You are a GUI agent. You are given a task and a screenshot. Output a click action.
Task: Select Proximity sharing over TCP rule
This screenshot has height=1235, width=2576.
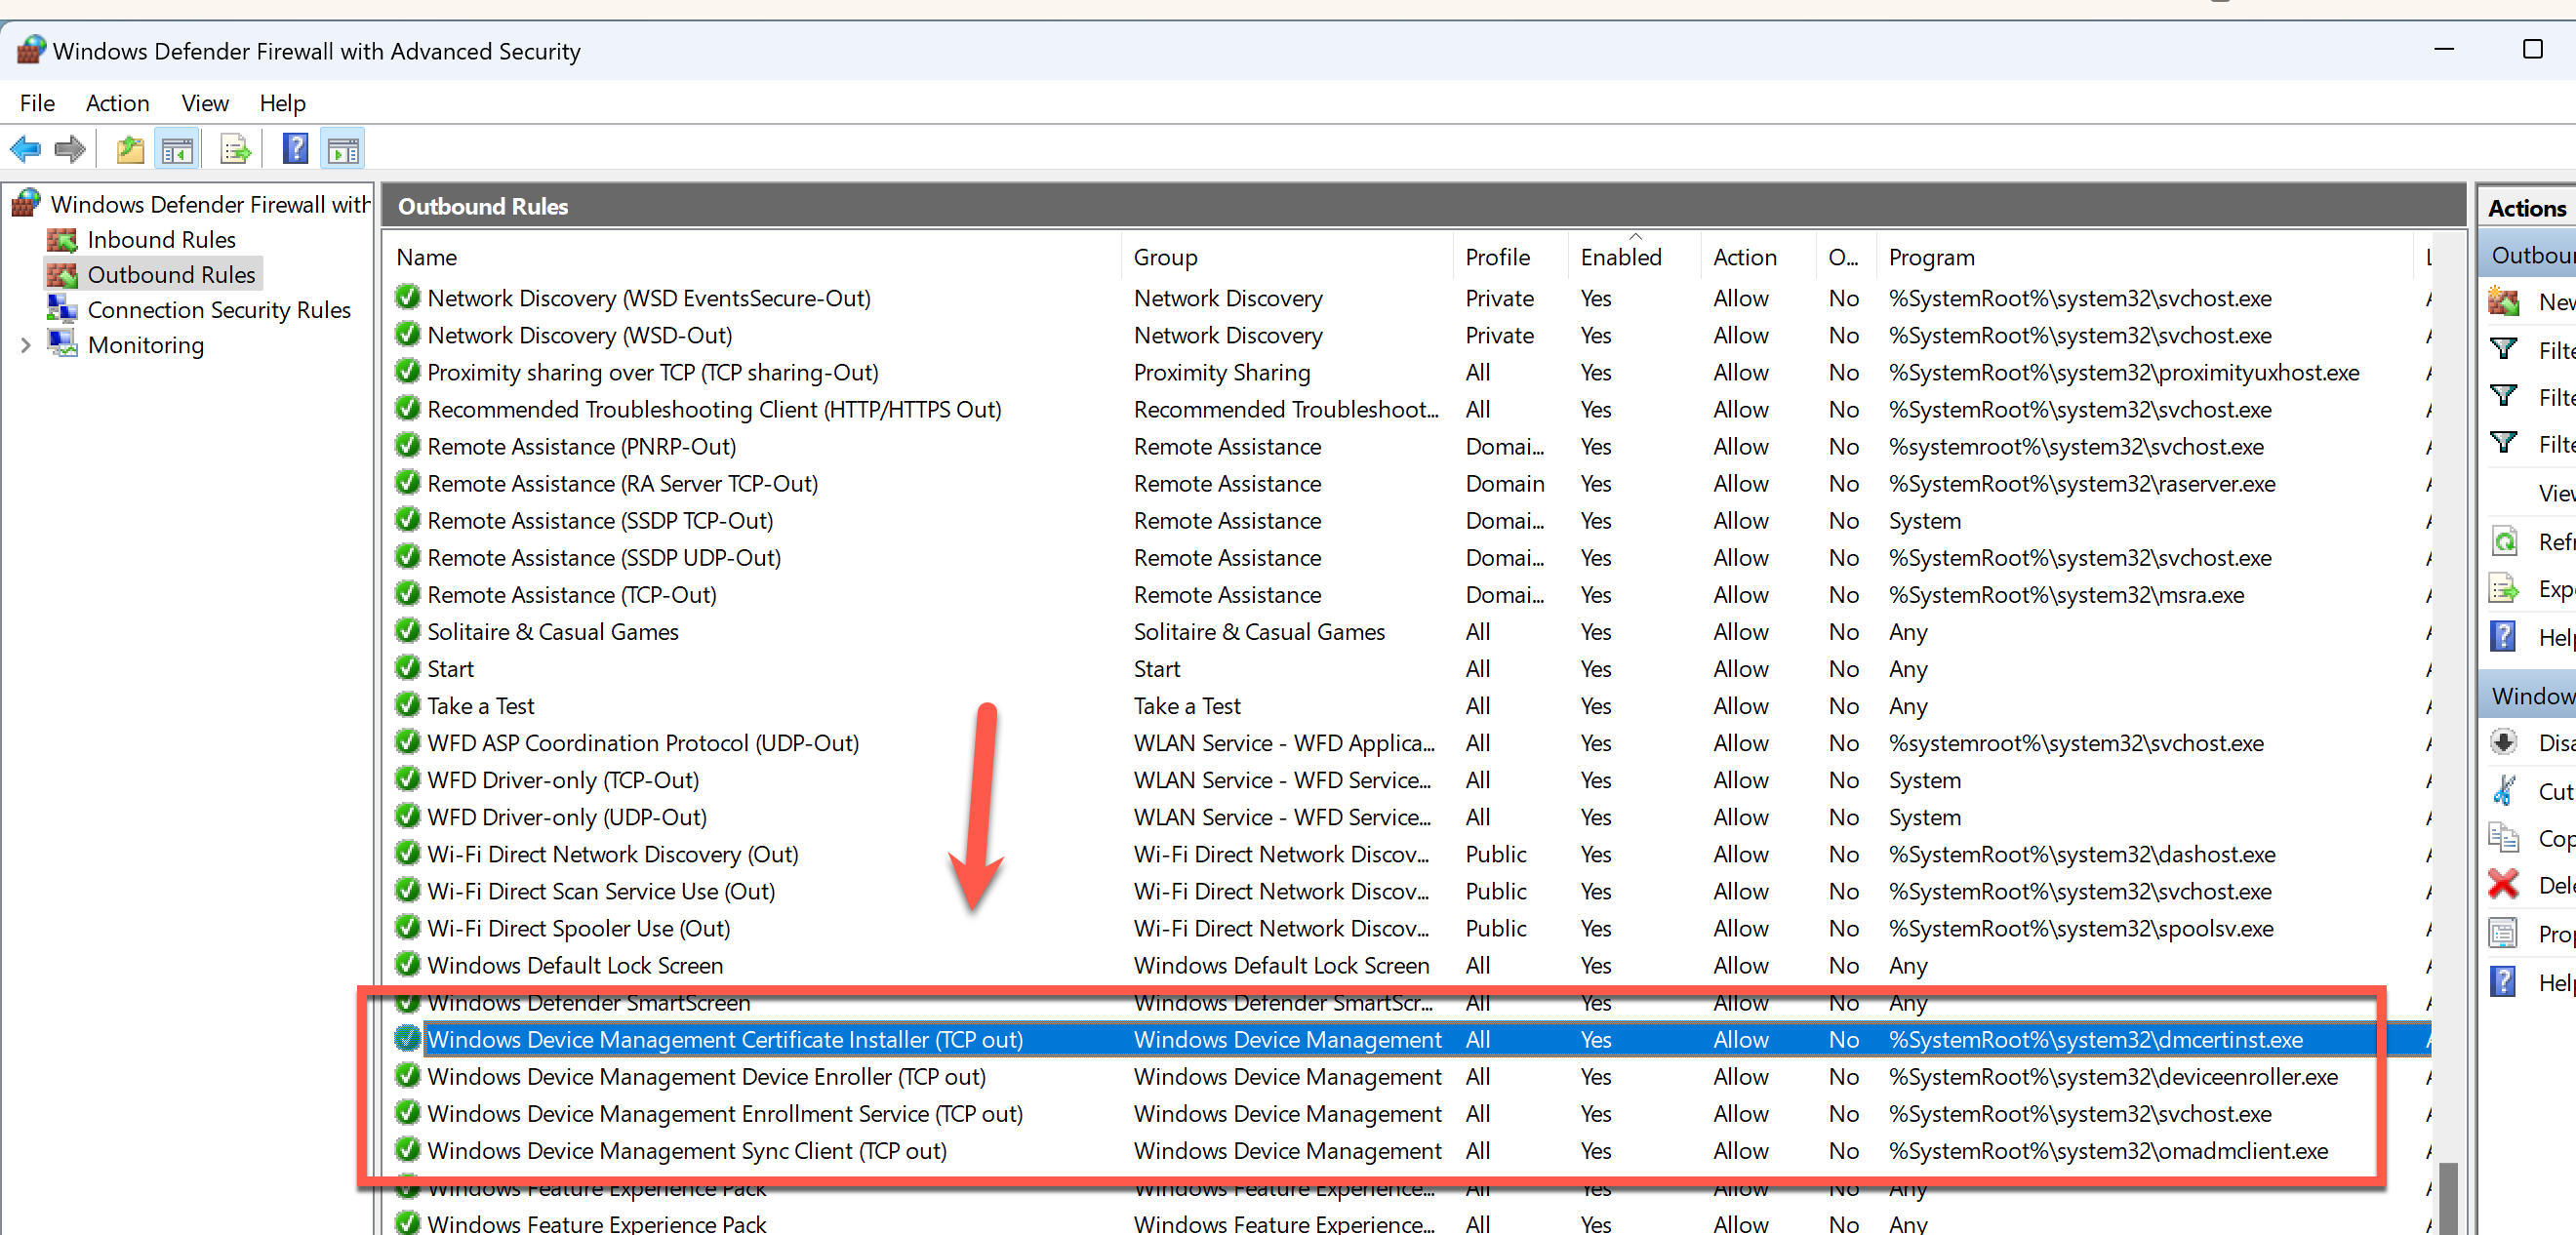coord(1410,371)
